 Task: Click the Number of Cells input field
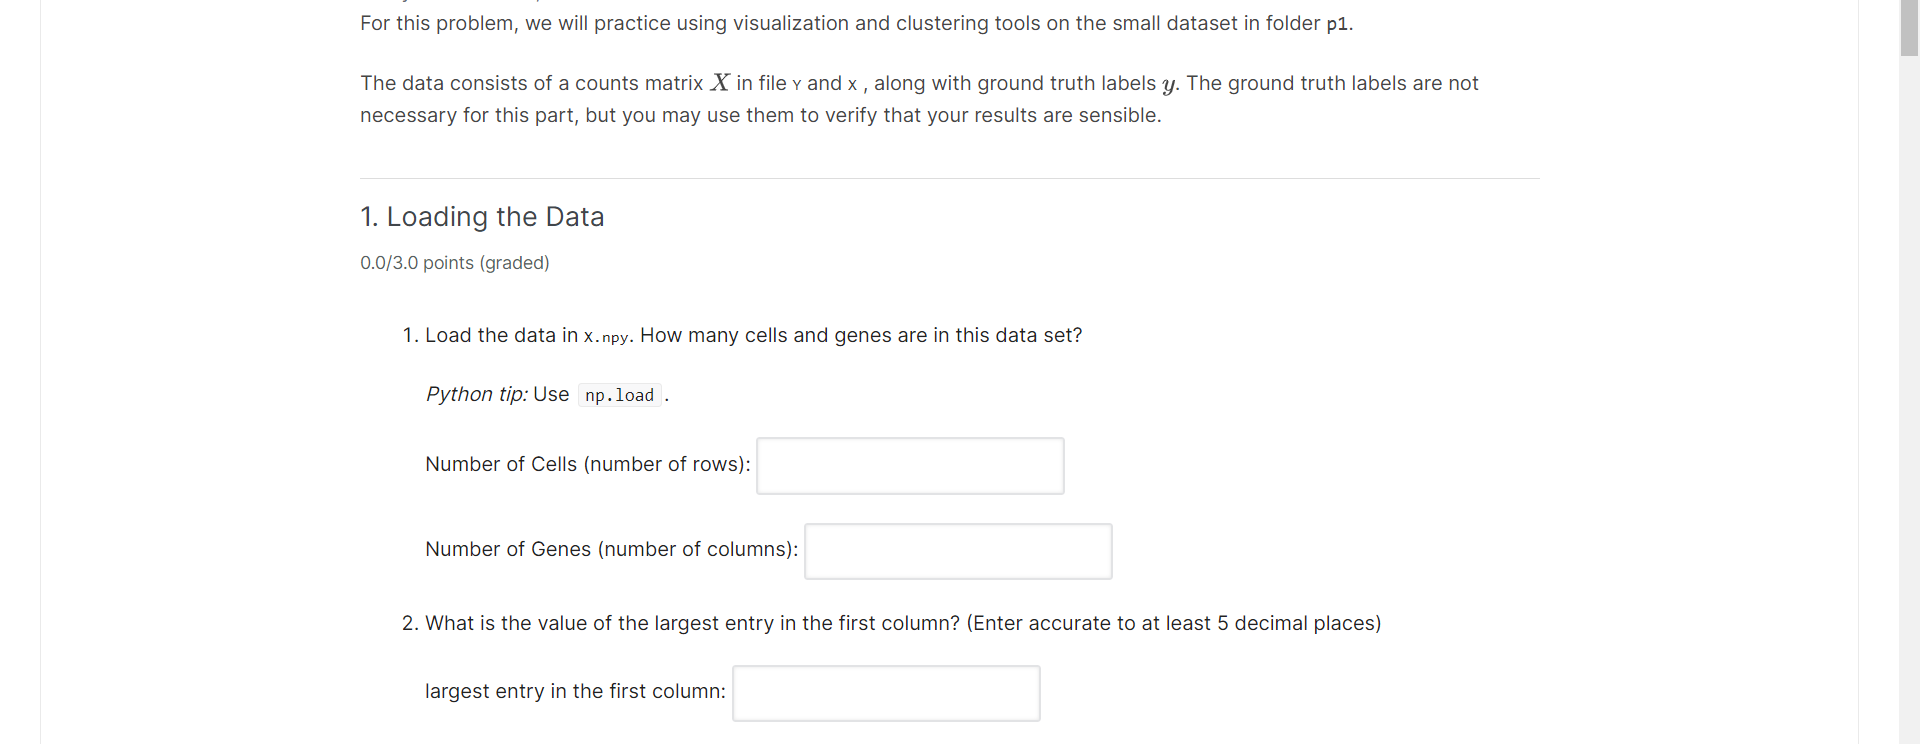click(x=910, y=466)
